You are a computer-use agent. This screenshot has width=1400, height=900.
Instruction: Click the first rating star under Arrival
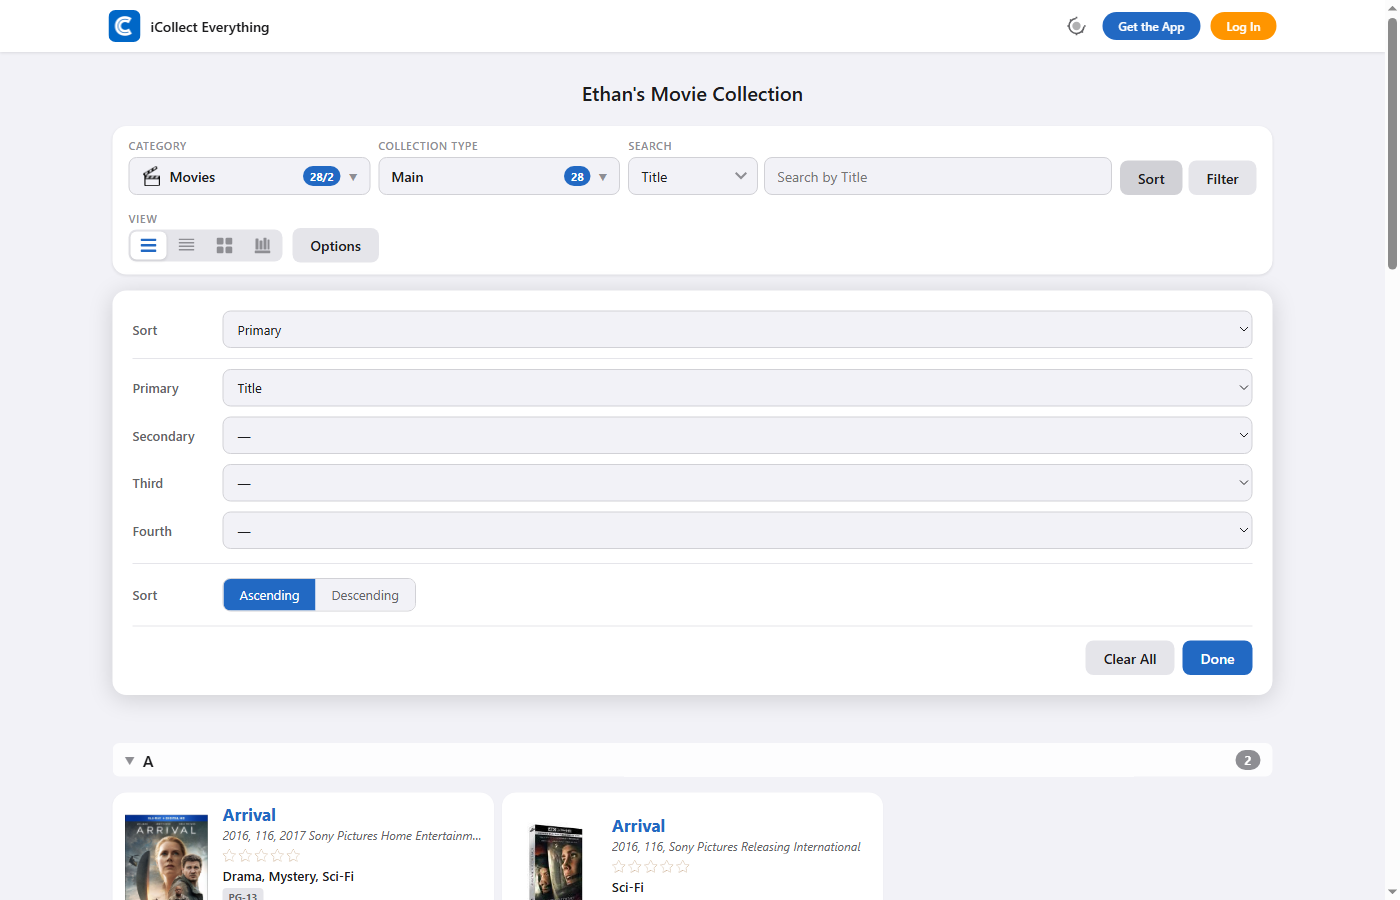click(229, 856)
